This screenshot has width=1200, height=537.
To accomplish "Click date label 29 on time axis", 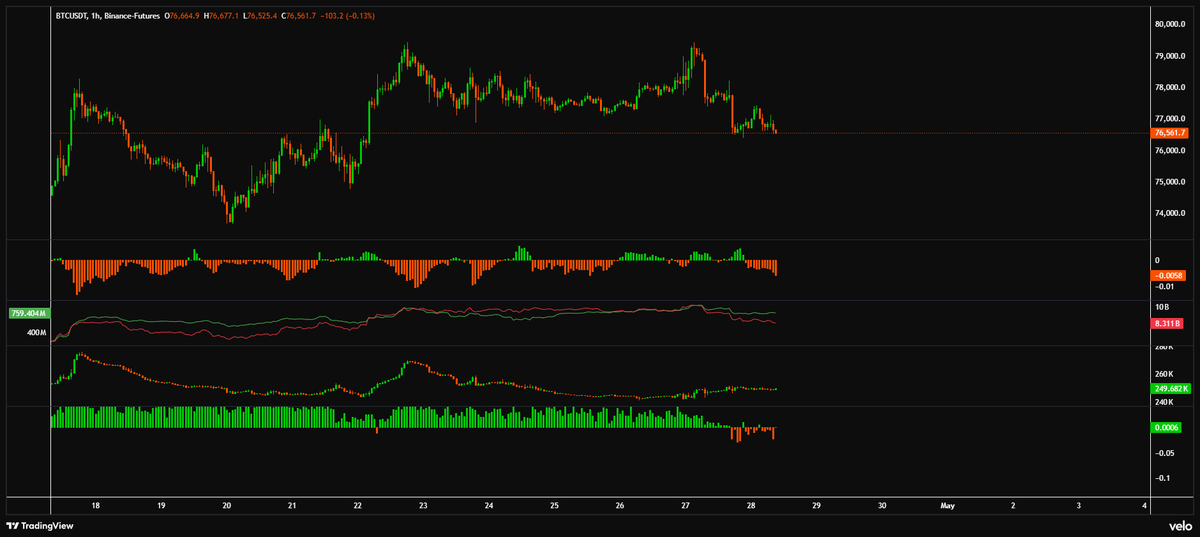I will point(817,506).
